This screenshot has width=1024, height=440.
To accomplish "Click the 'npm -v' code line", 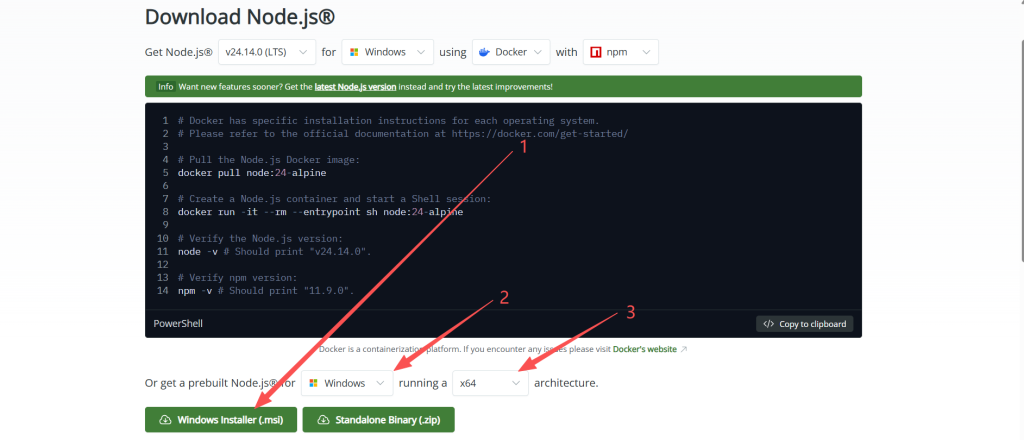I will [x=266, y=291].
